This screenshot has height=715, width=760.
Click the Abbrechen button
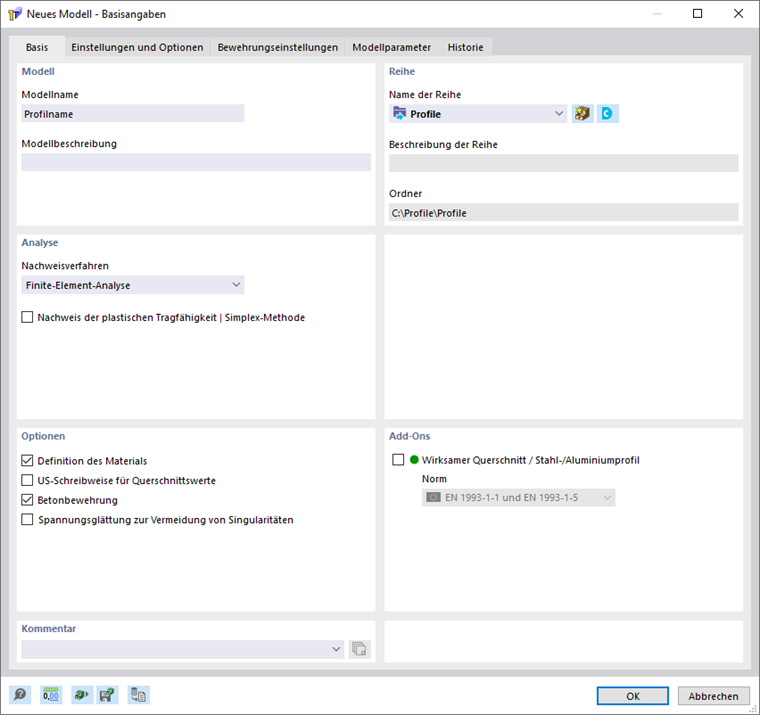[x=713, y=696]
